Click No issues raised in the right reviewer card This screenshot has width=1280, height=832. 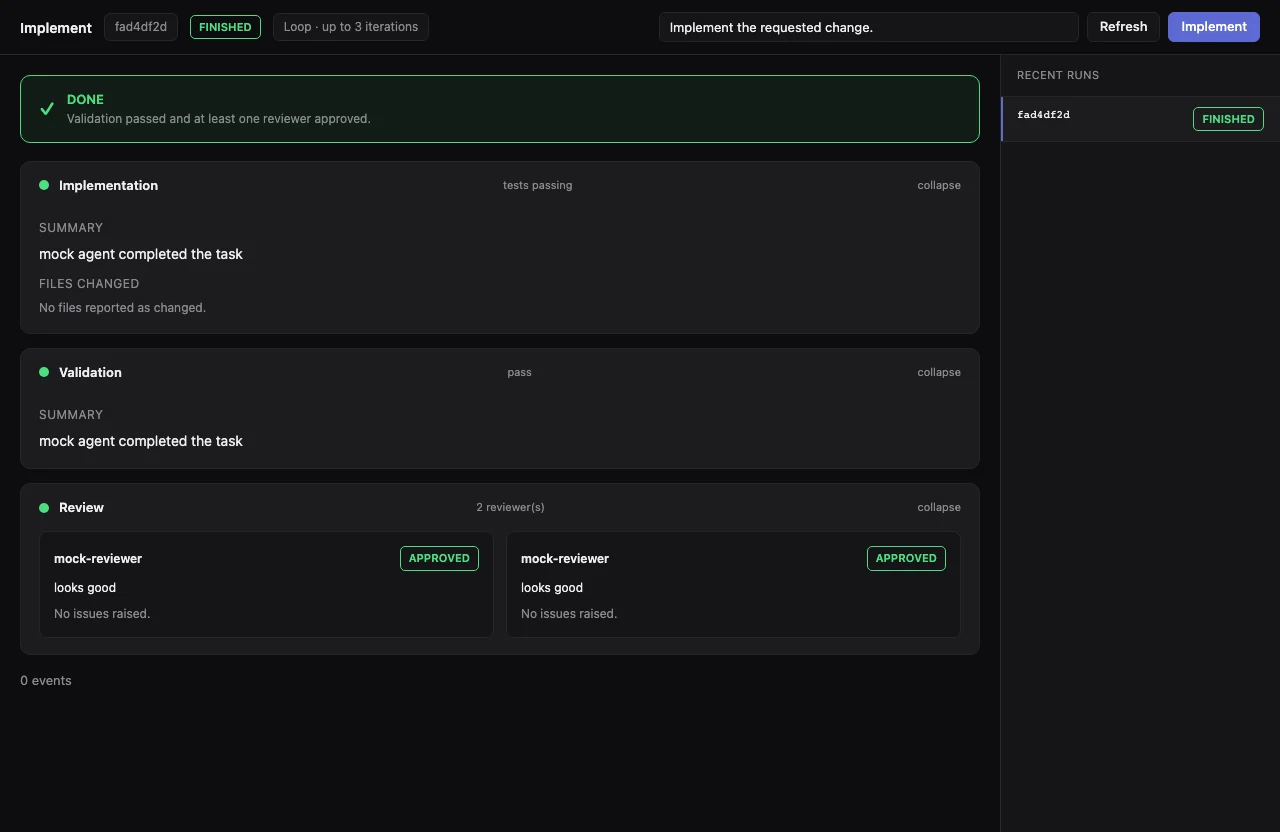pos(569,613)
